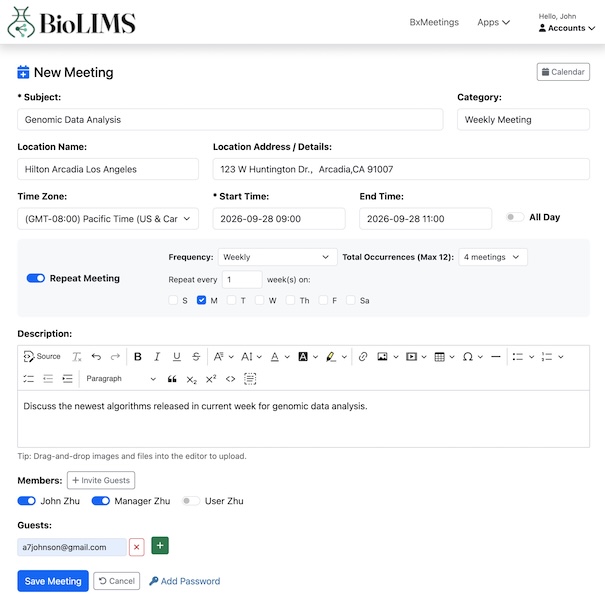The height and width of the screenshot is (600, 605).
Task: Open the Accounts menu
Action: [x=567, y=28]
